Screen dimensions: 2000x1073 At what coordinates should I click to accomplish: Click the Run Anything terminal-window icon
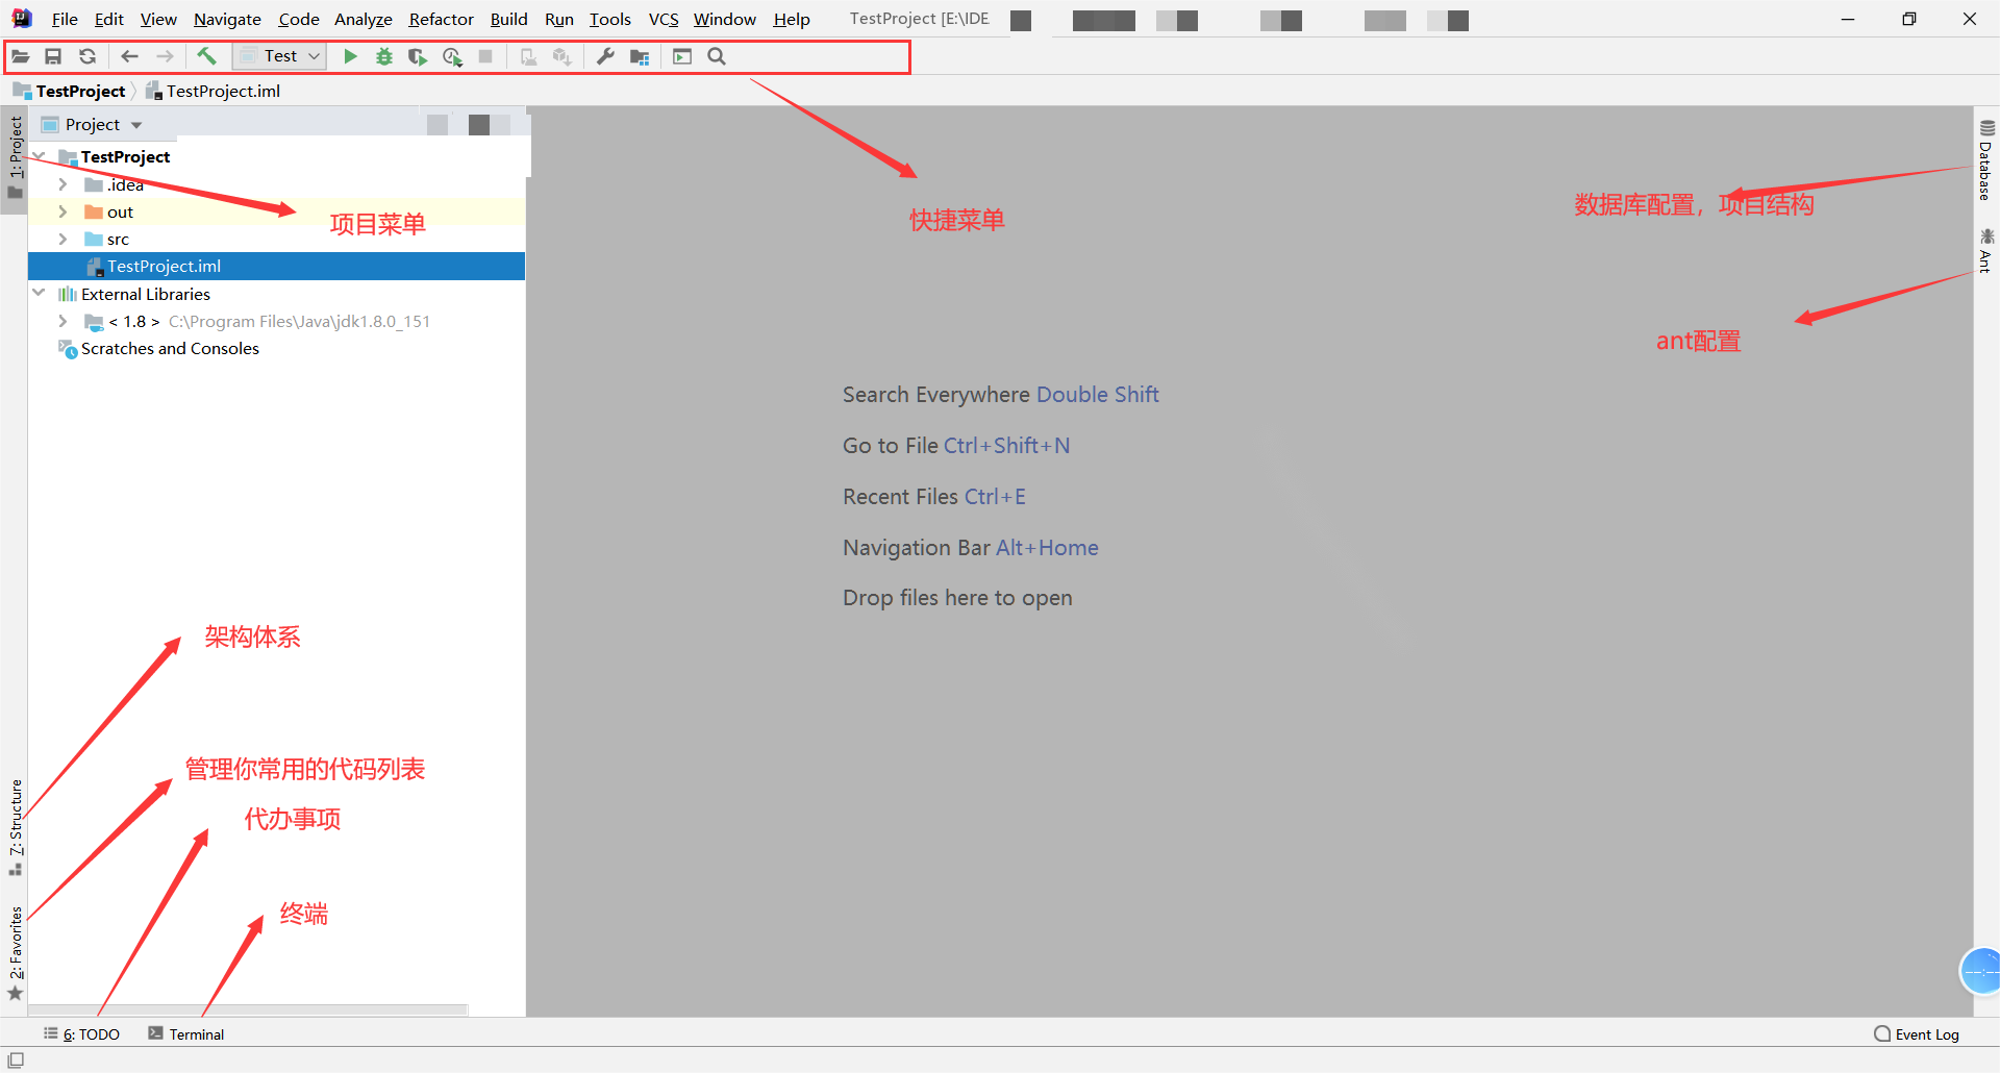click(682, 57)
